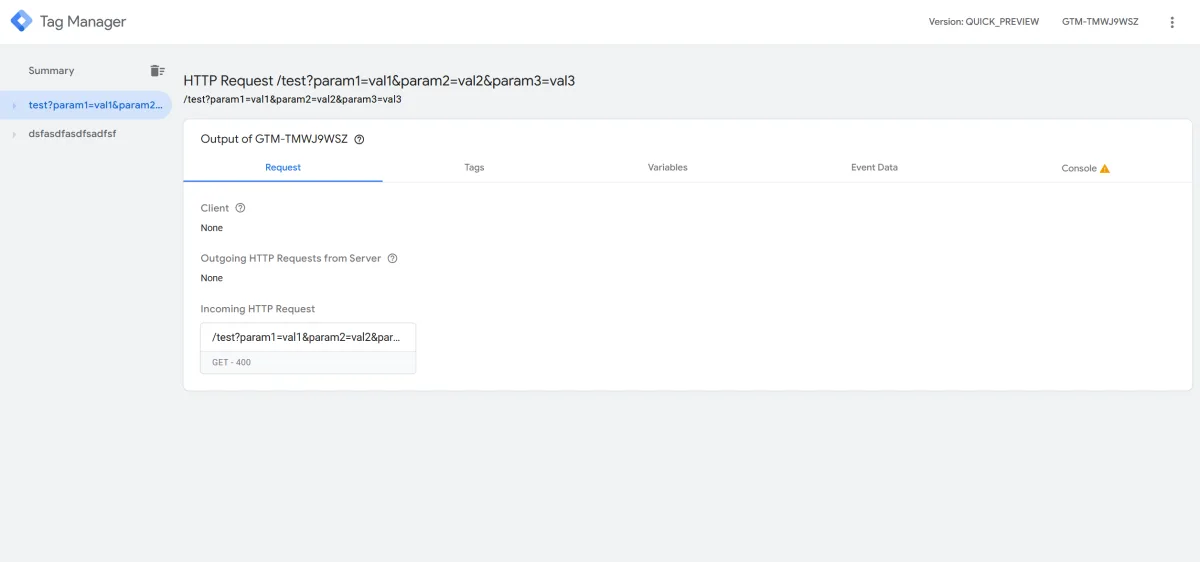This screenshot has width=1200, height=562.
Task: Click the HTTP Request page heading
Action: tap(379, 81)
